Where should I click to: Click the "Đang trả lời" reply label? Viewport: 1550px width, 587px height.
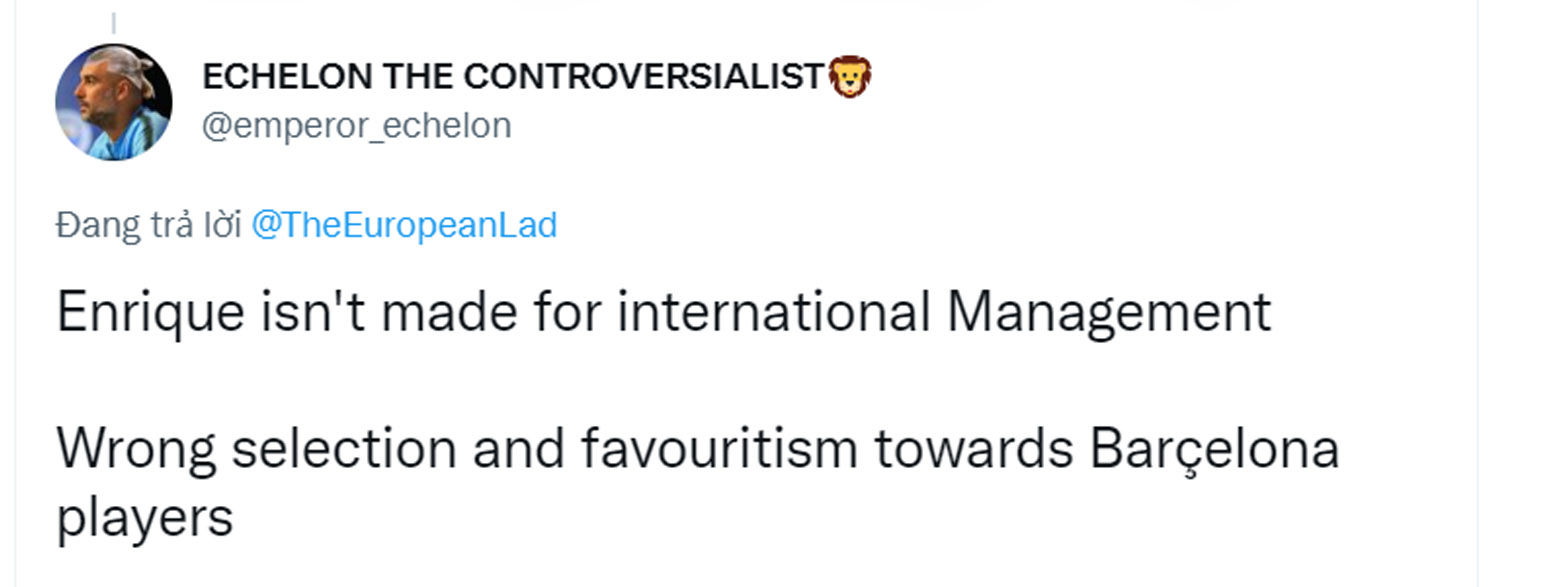pos(149,226)
